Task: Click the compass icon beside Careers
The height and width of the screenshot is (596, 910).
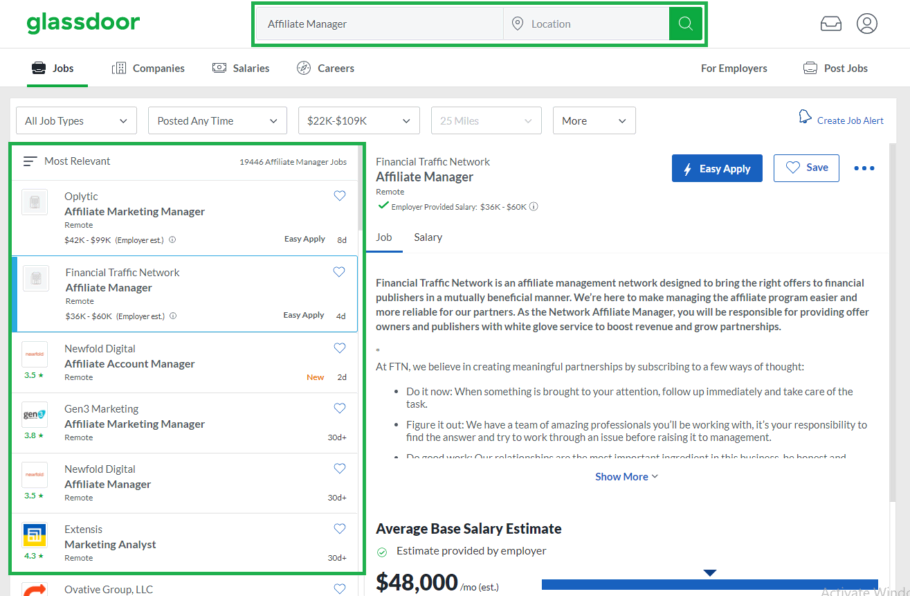Action: click(304, 68)
